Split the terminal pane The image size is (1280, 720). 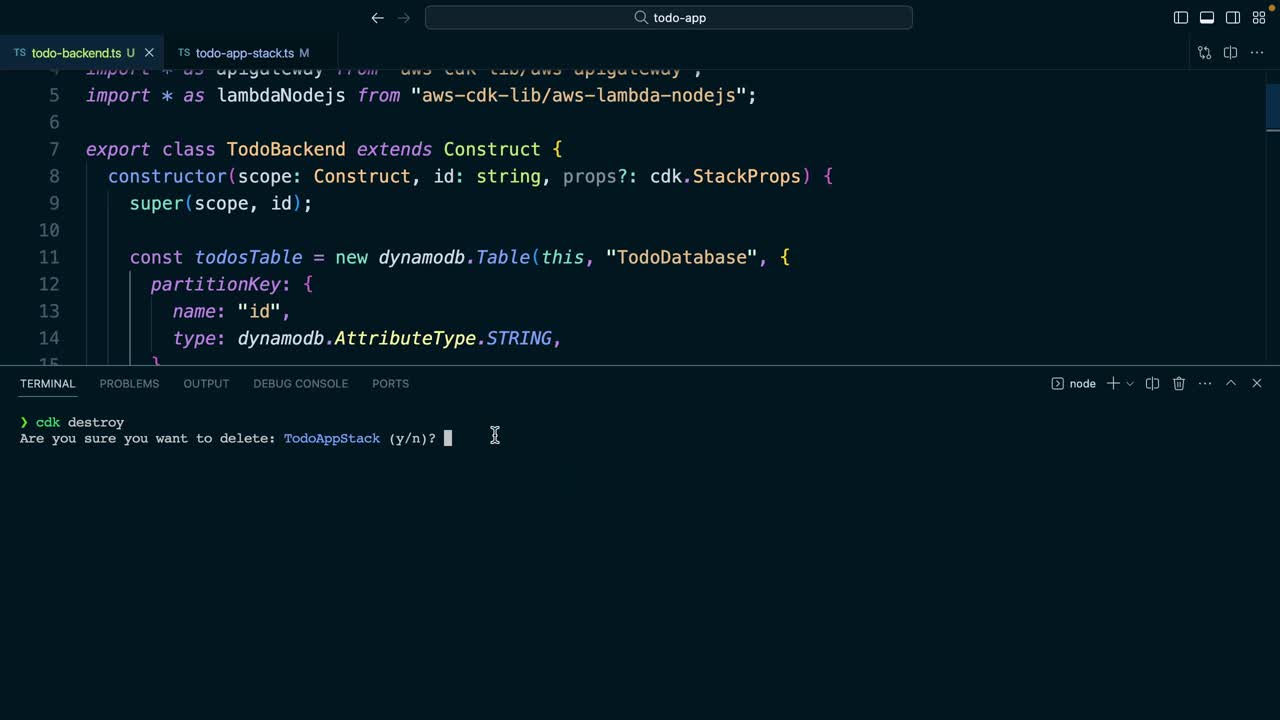coord(1152,384)
